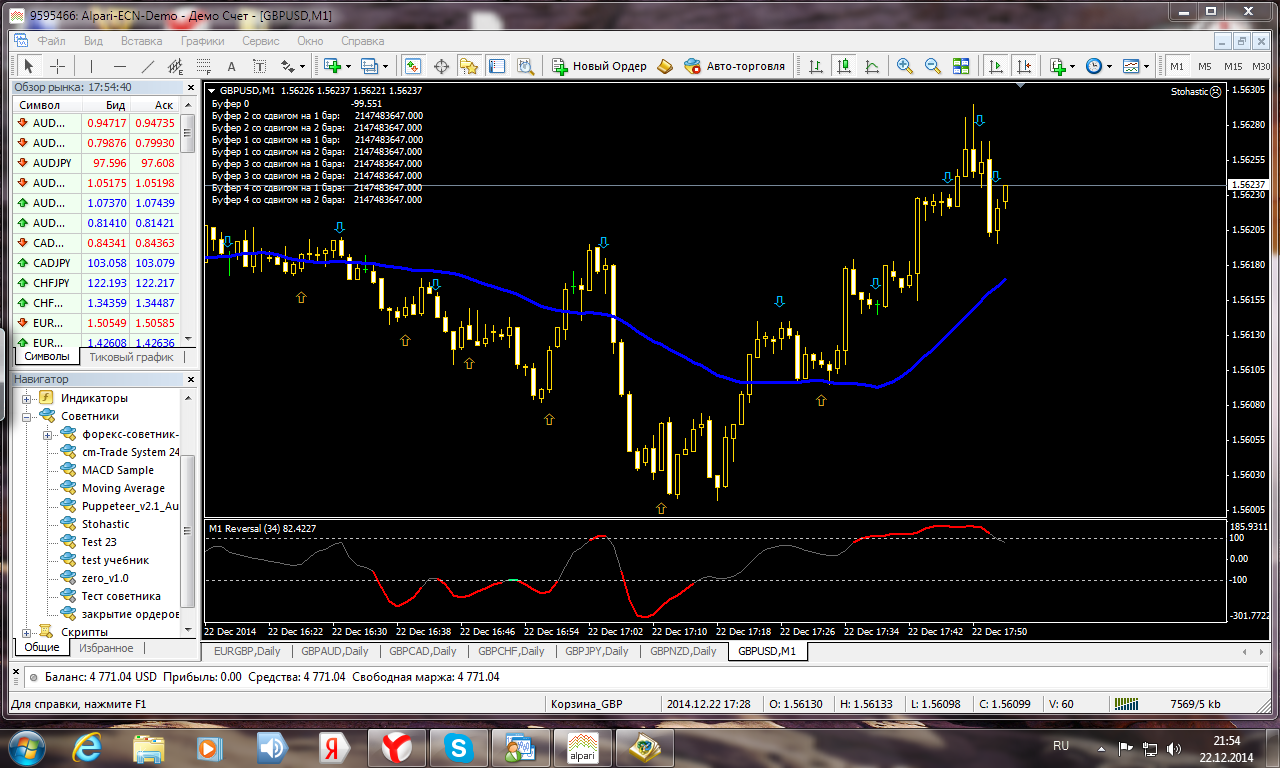Open dropdown arrow next to templates icon
Screen dimensions: 1280x768
pyautogui.click(x=1147, y=66)
